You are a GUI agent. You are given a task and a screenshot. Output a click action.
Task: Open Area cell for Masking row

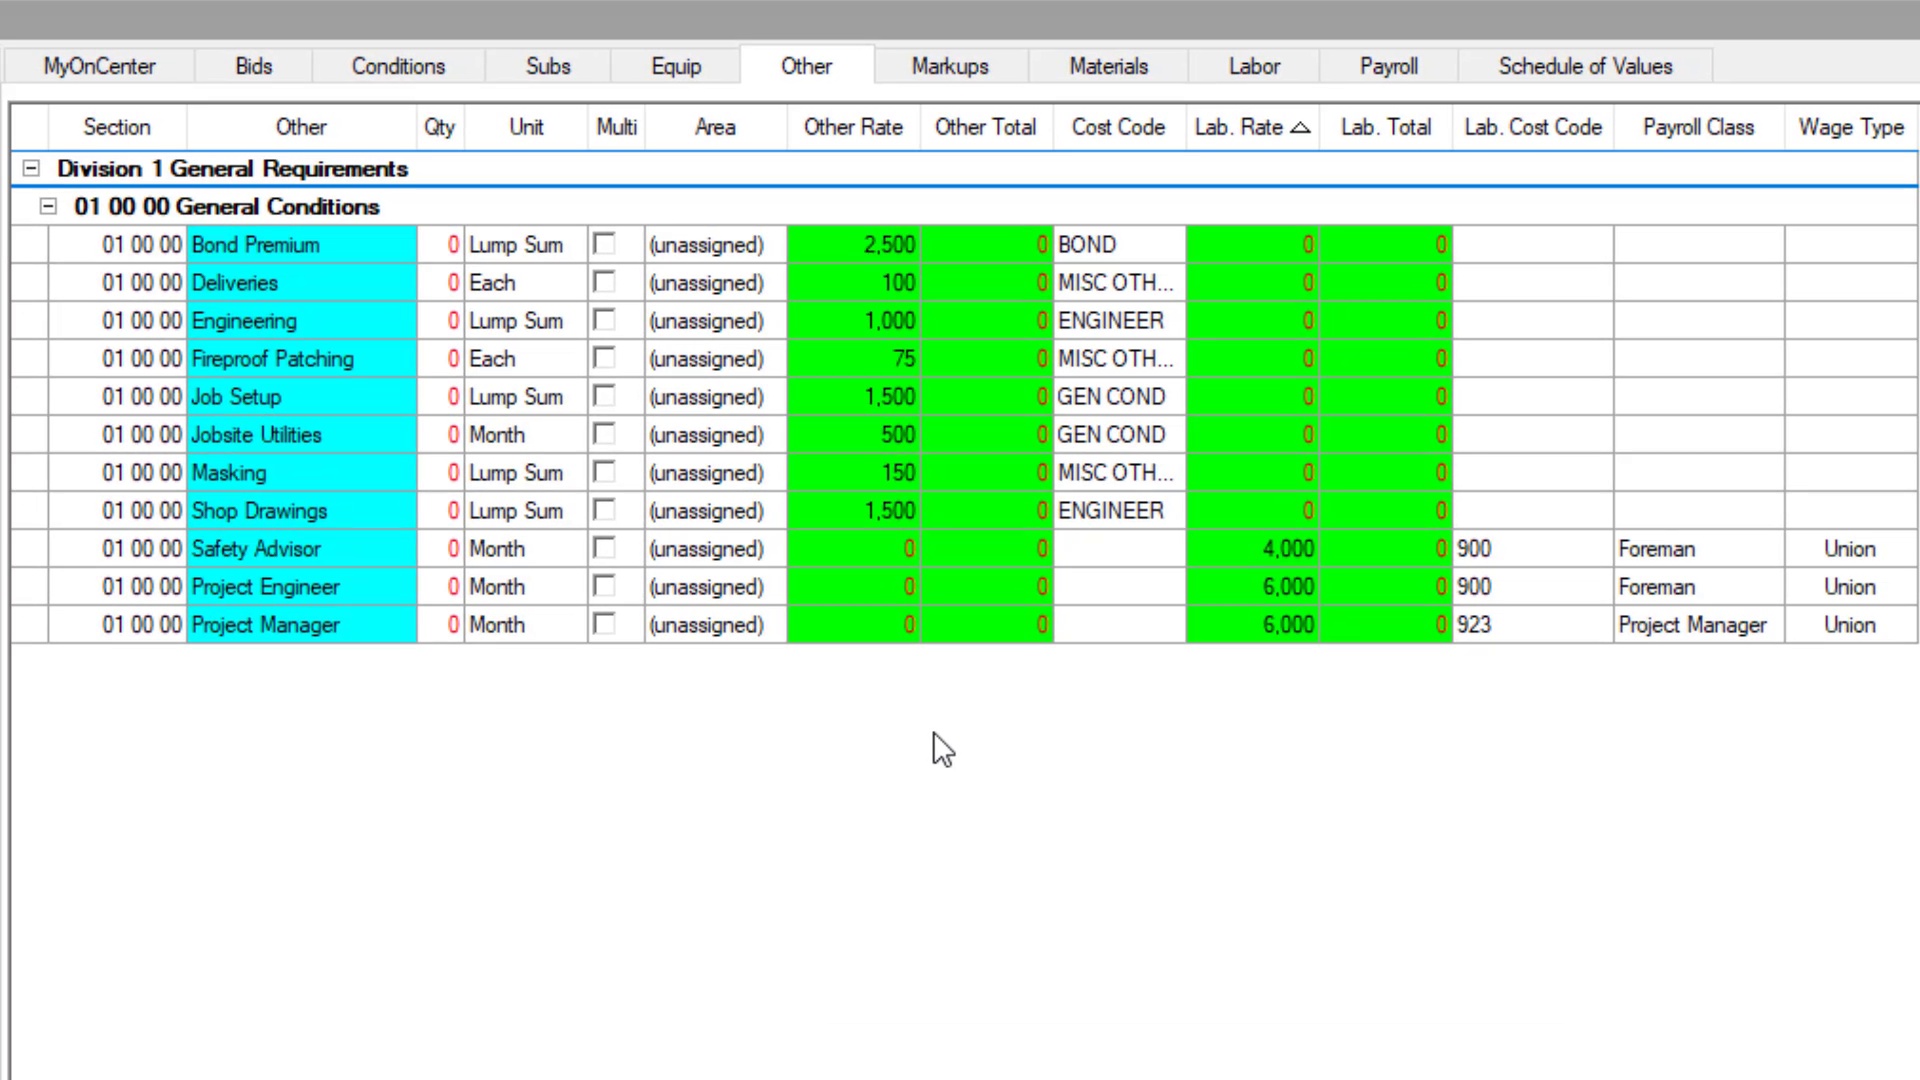click(x=715, y=473)
